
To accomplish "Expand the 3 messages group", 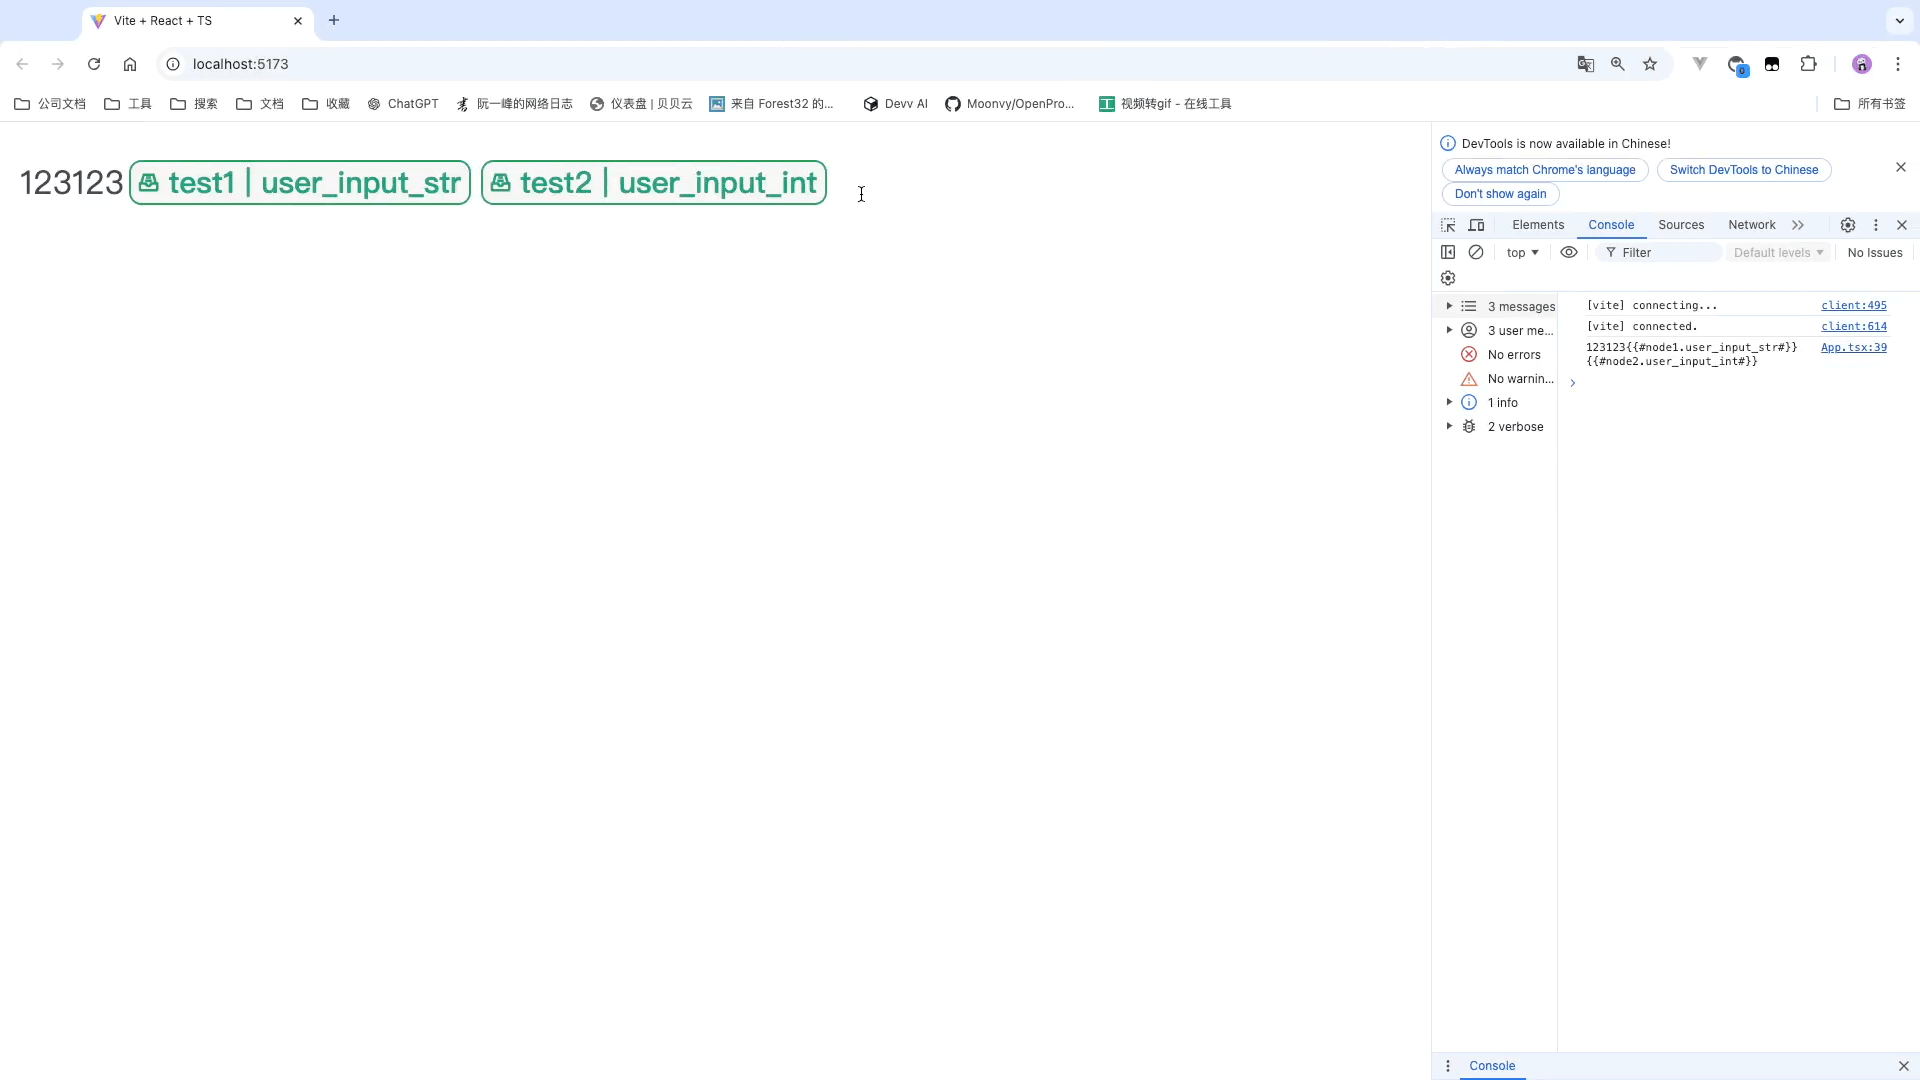I will point(1452,306).
